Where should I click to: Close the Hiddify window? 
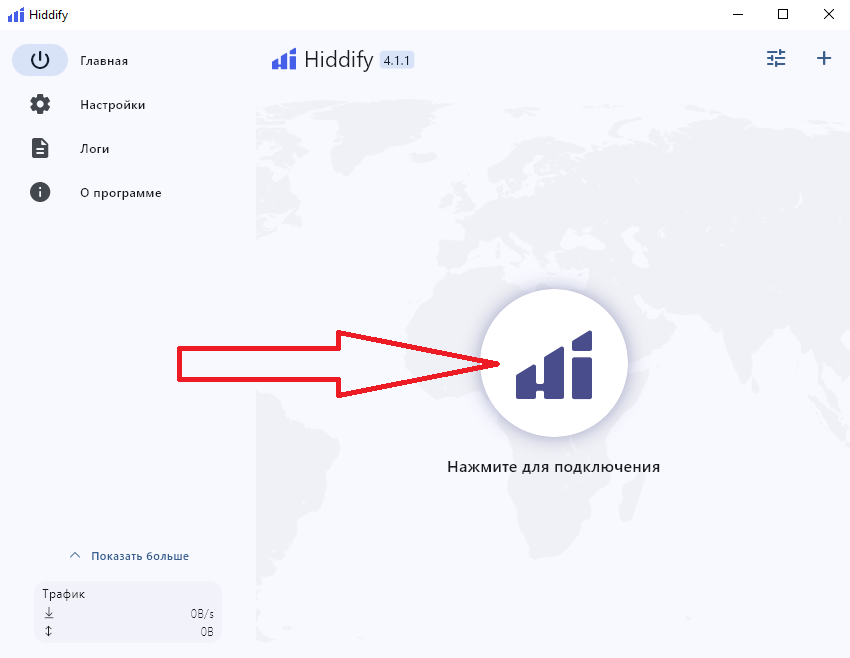829,15
